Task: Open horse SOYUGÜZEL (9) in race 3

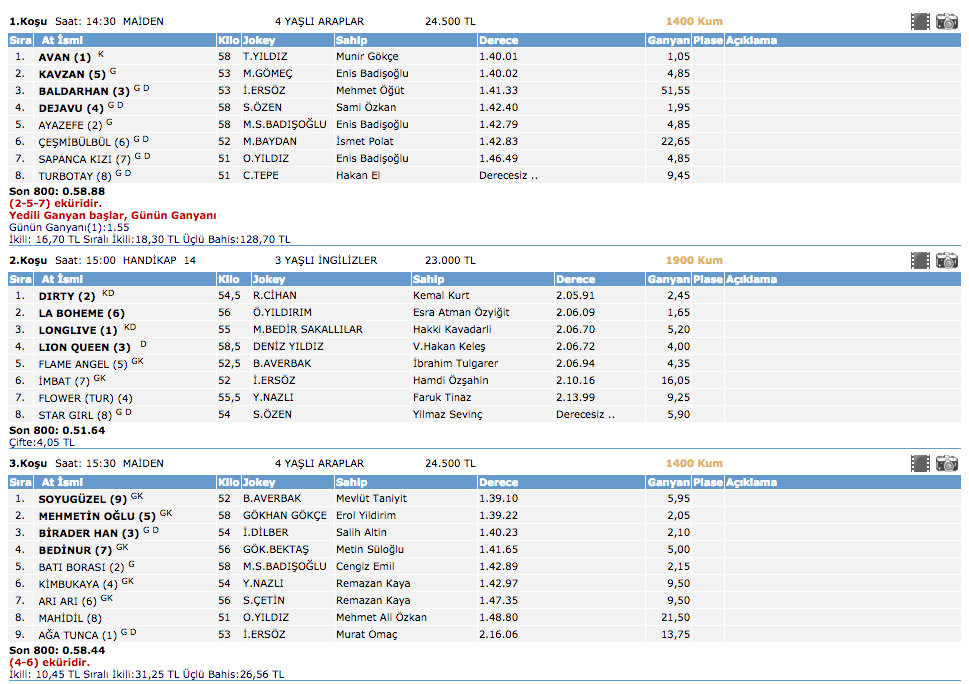Action: [x=82, y=499]
